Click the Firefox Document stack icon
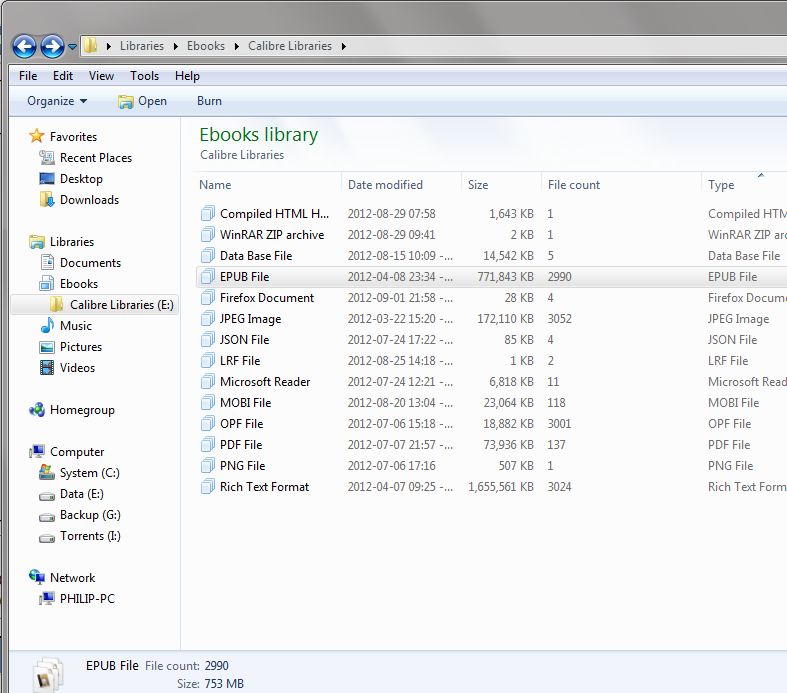Image resolution: width=787 pixels, height=693 pixels. [x=208, y=298]
